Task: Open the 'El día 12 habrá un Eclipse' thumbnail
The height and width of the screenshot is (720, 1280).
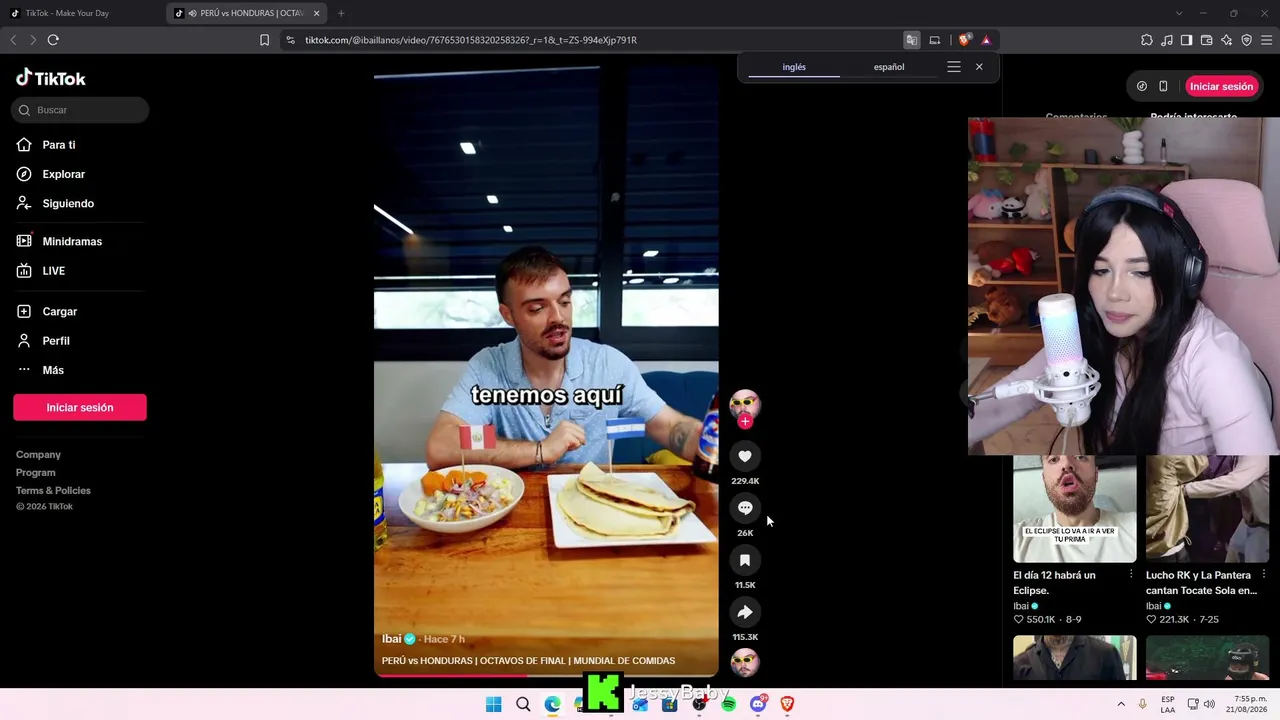Action: (x=1075, y=509)
